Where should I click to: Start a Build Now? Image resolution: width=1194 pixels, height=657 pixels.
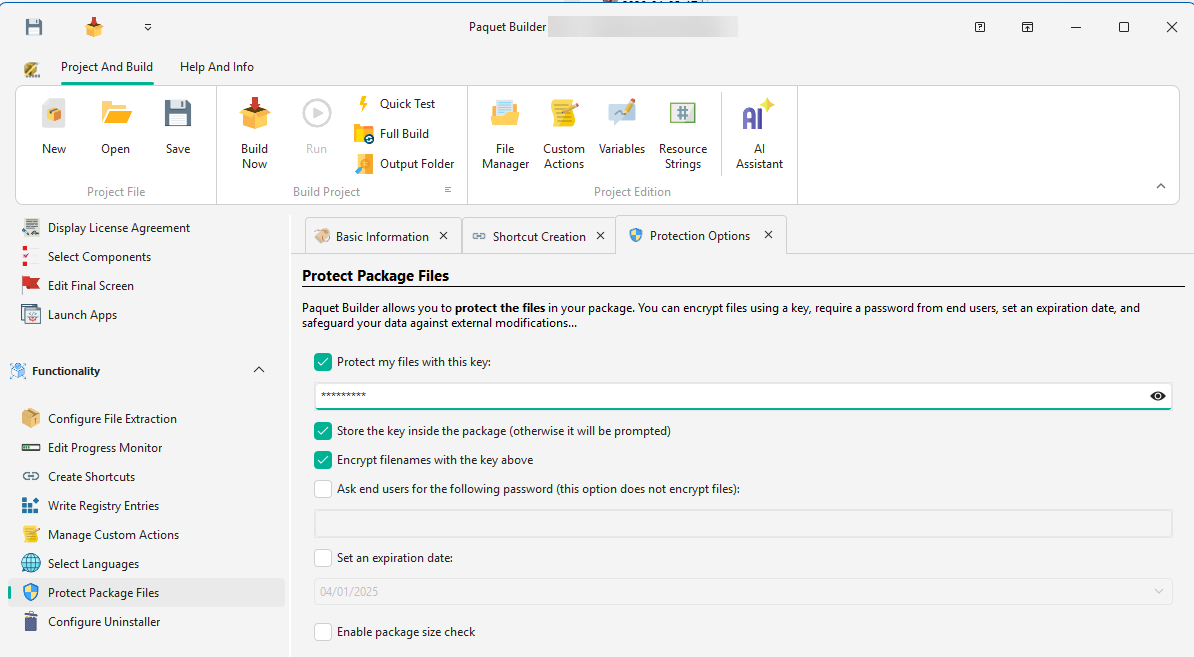[x=254, y=131]
